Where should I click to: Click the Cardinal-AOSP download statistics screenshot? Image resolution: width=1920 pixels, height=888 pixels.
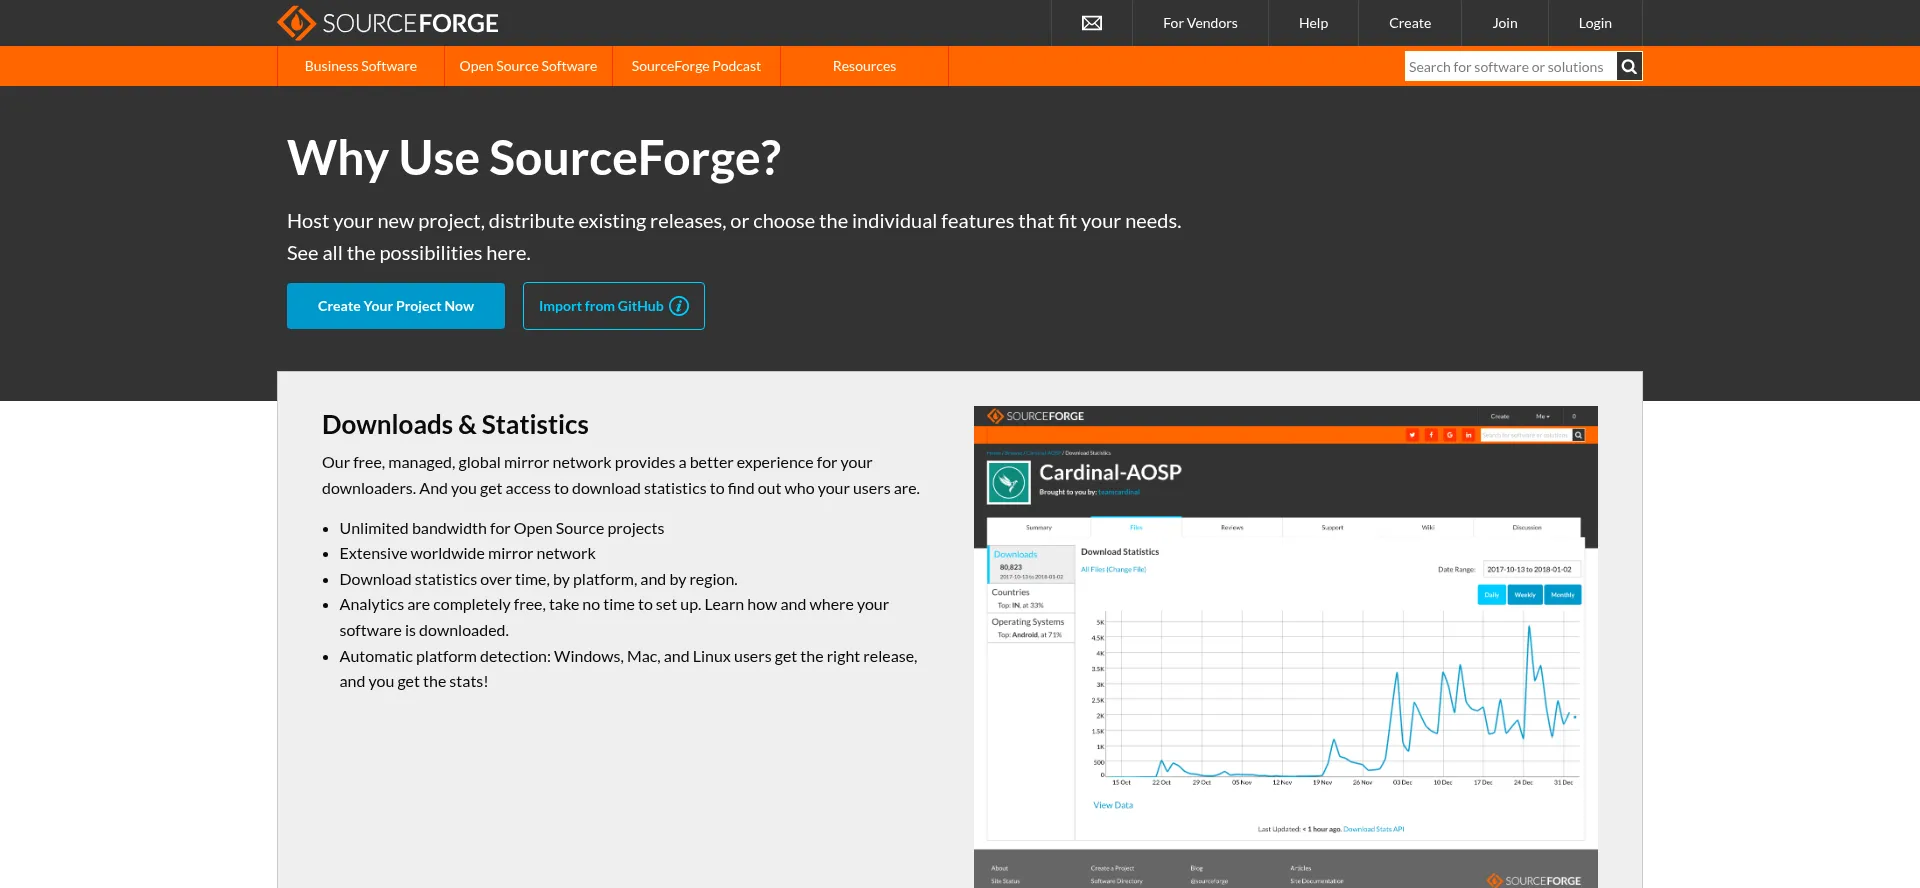[1286, 647]
